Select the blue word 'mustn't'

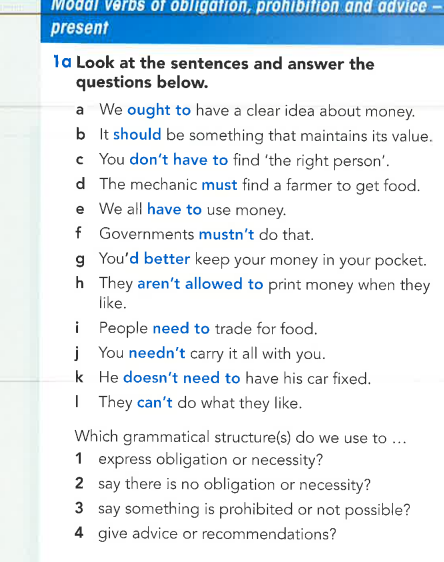(226, 234)
